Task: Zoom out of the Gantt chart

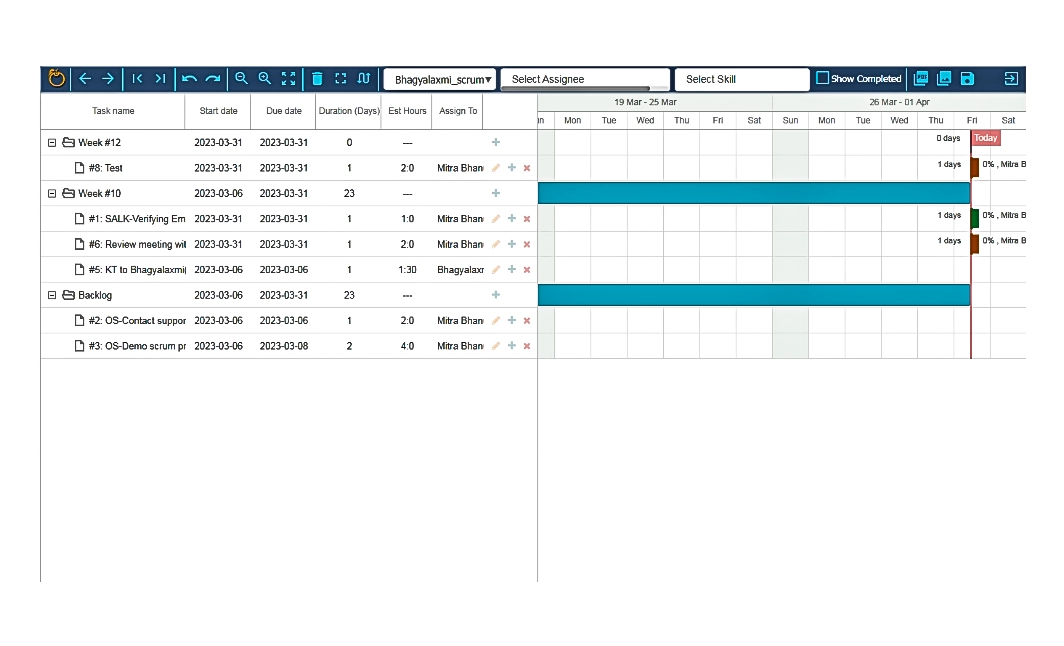Action: [241, 78]
